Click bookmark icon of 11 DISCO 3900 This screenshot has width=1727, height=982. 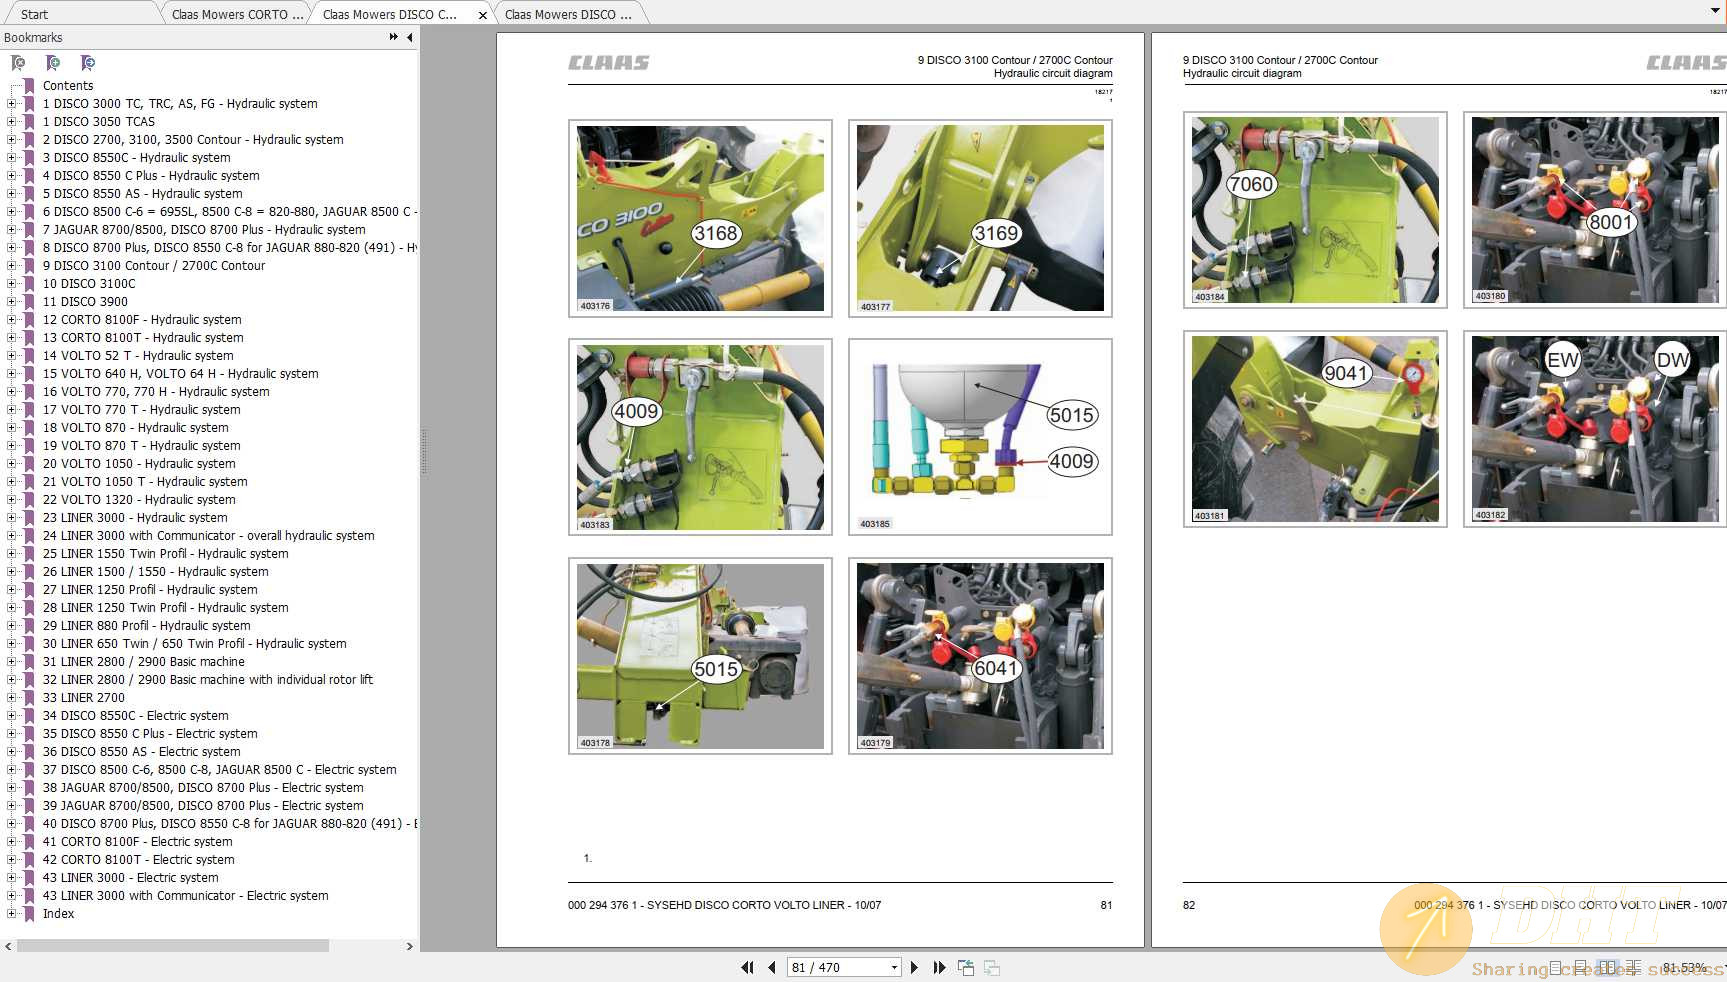[x=29, y=302]
